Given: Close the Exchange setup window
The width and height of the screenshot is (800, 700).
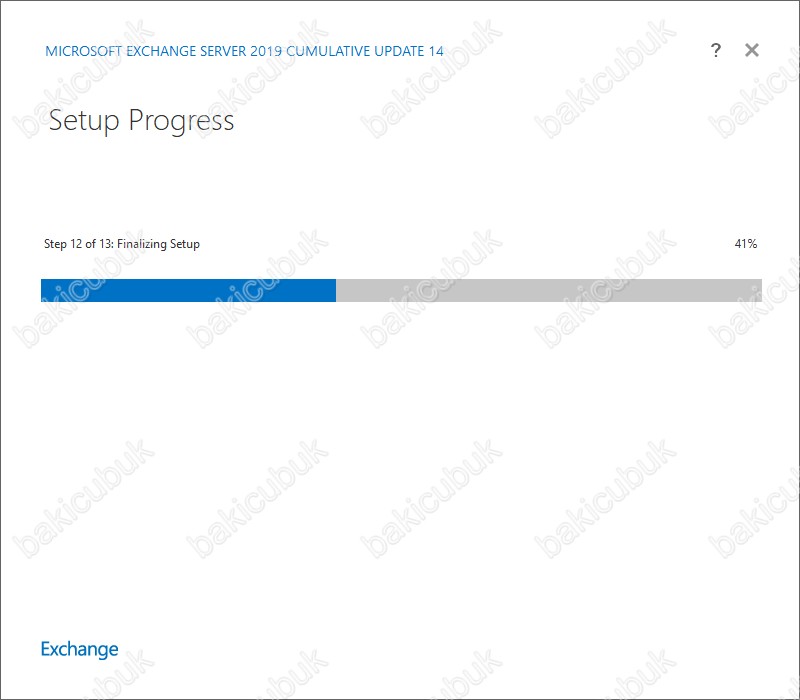Looking at the screenshot, I should [x=752, y=50].
